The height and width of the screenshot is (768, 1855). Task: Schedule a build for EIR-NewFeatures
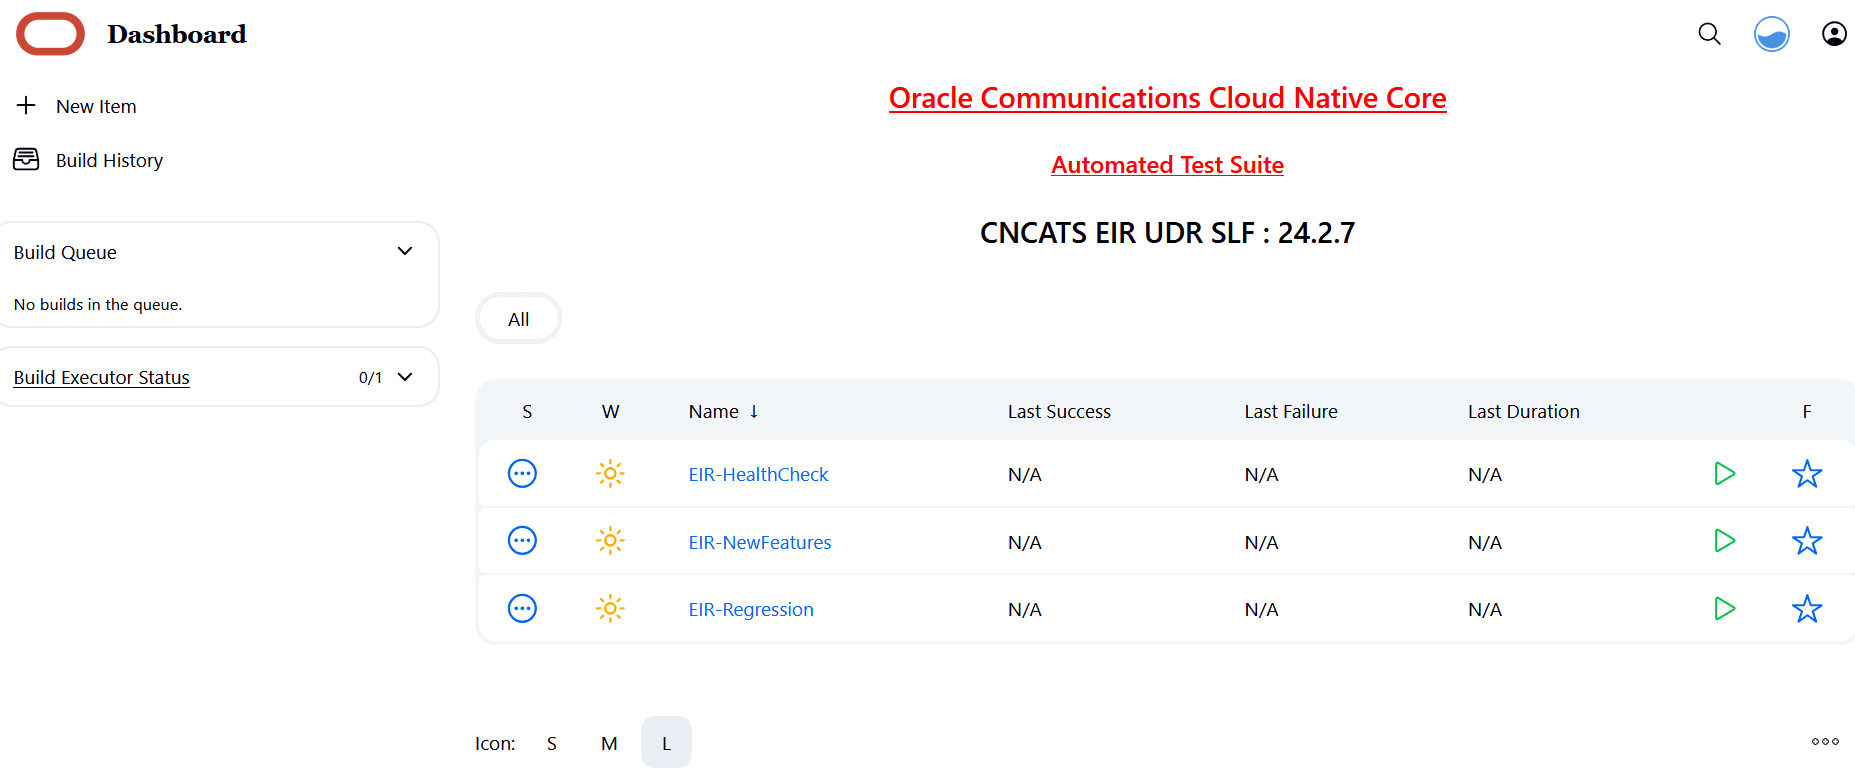(x=1725, y=541)
